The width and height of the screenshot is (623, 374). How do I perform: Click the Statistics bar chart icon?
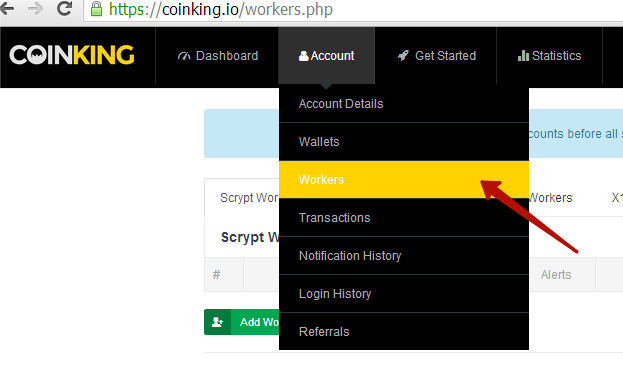523,56
